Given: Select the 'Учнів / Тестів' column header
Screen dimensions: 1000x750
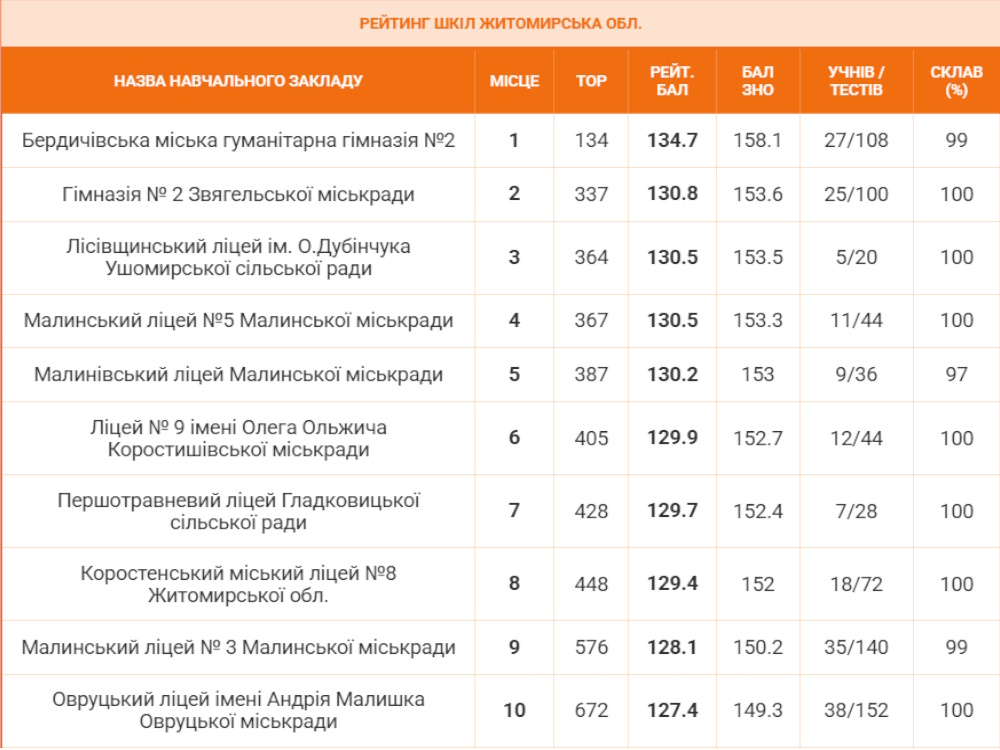Looking at the screenshot, I should [856, 81].
